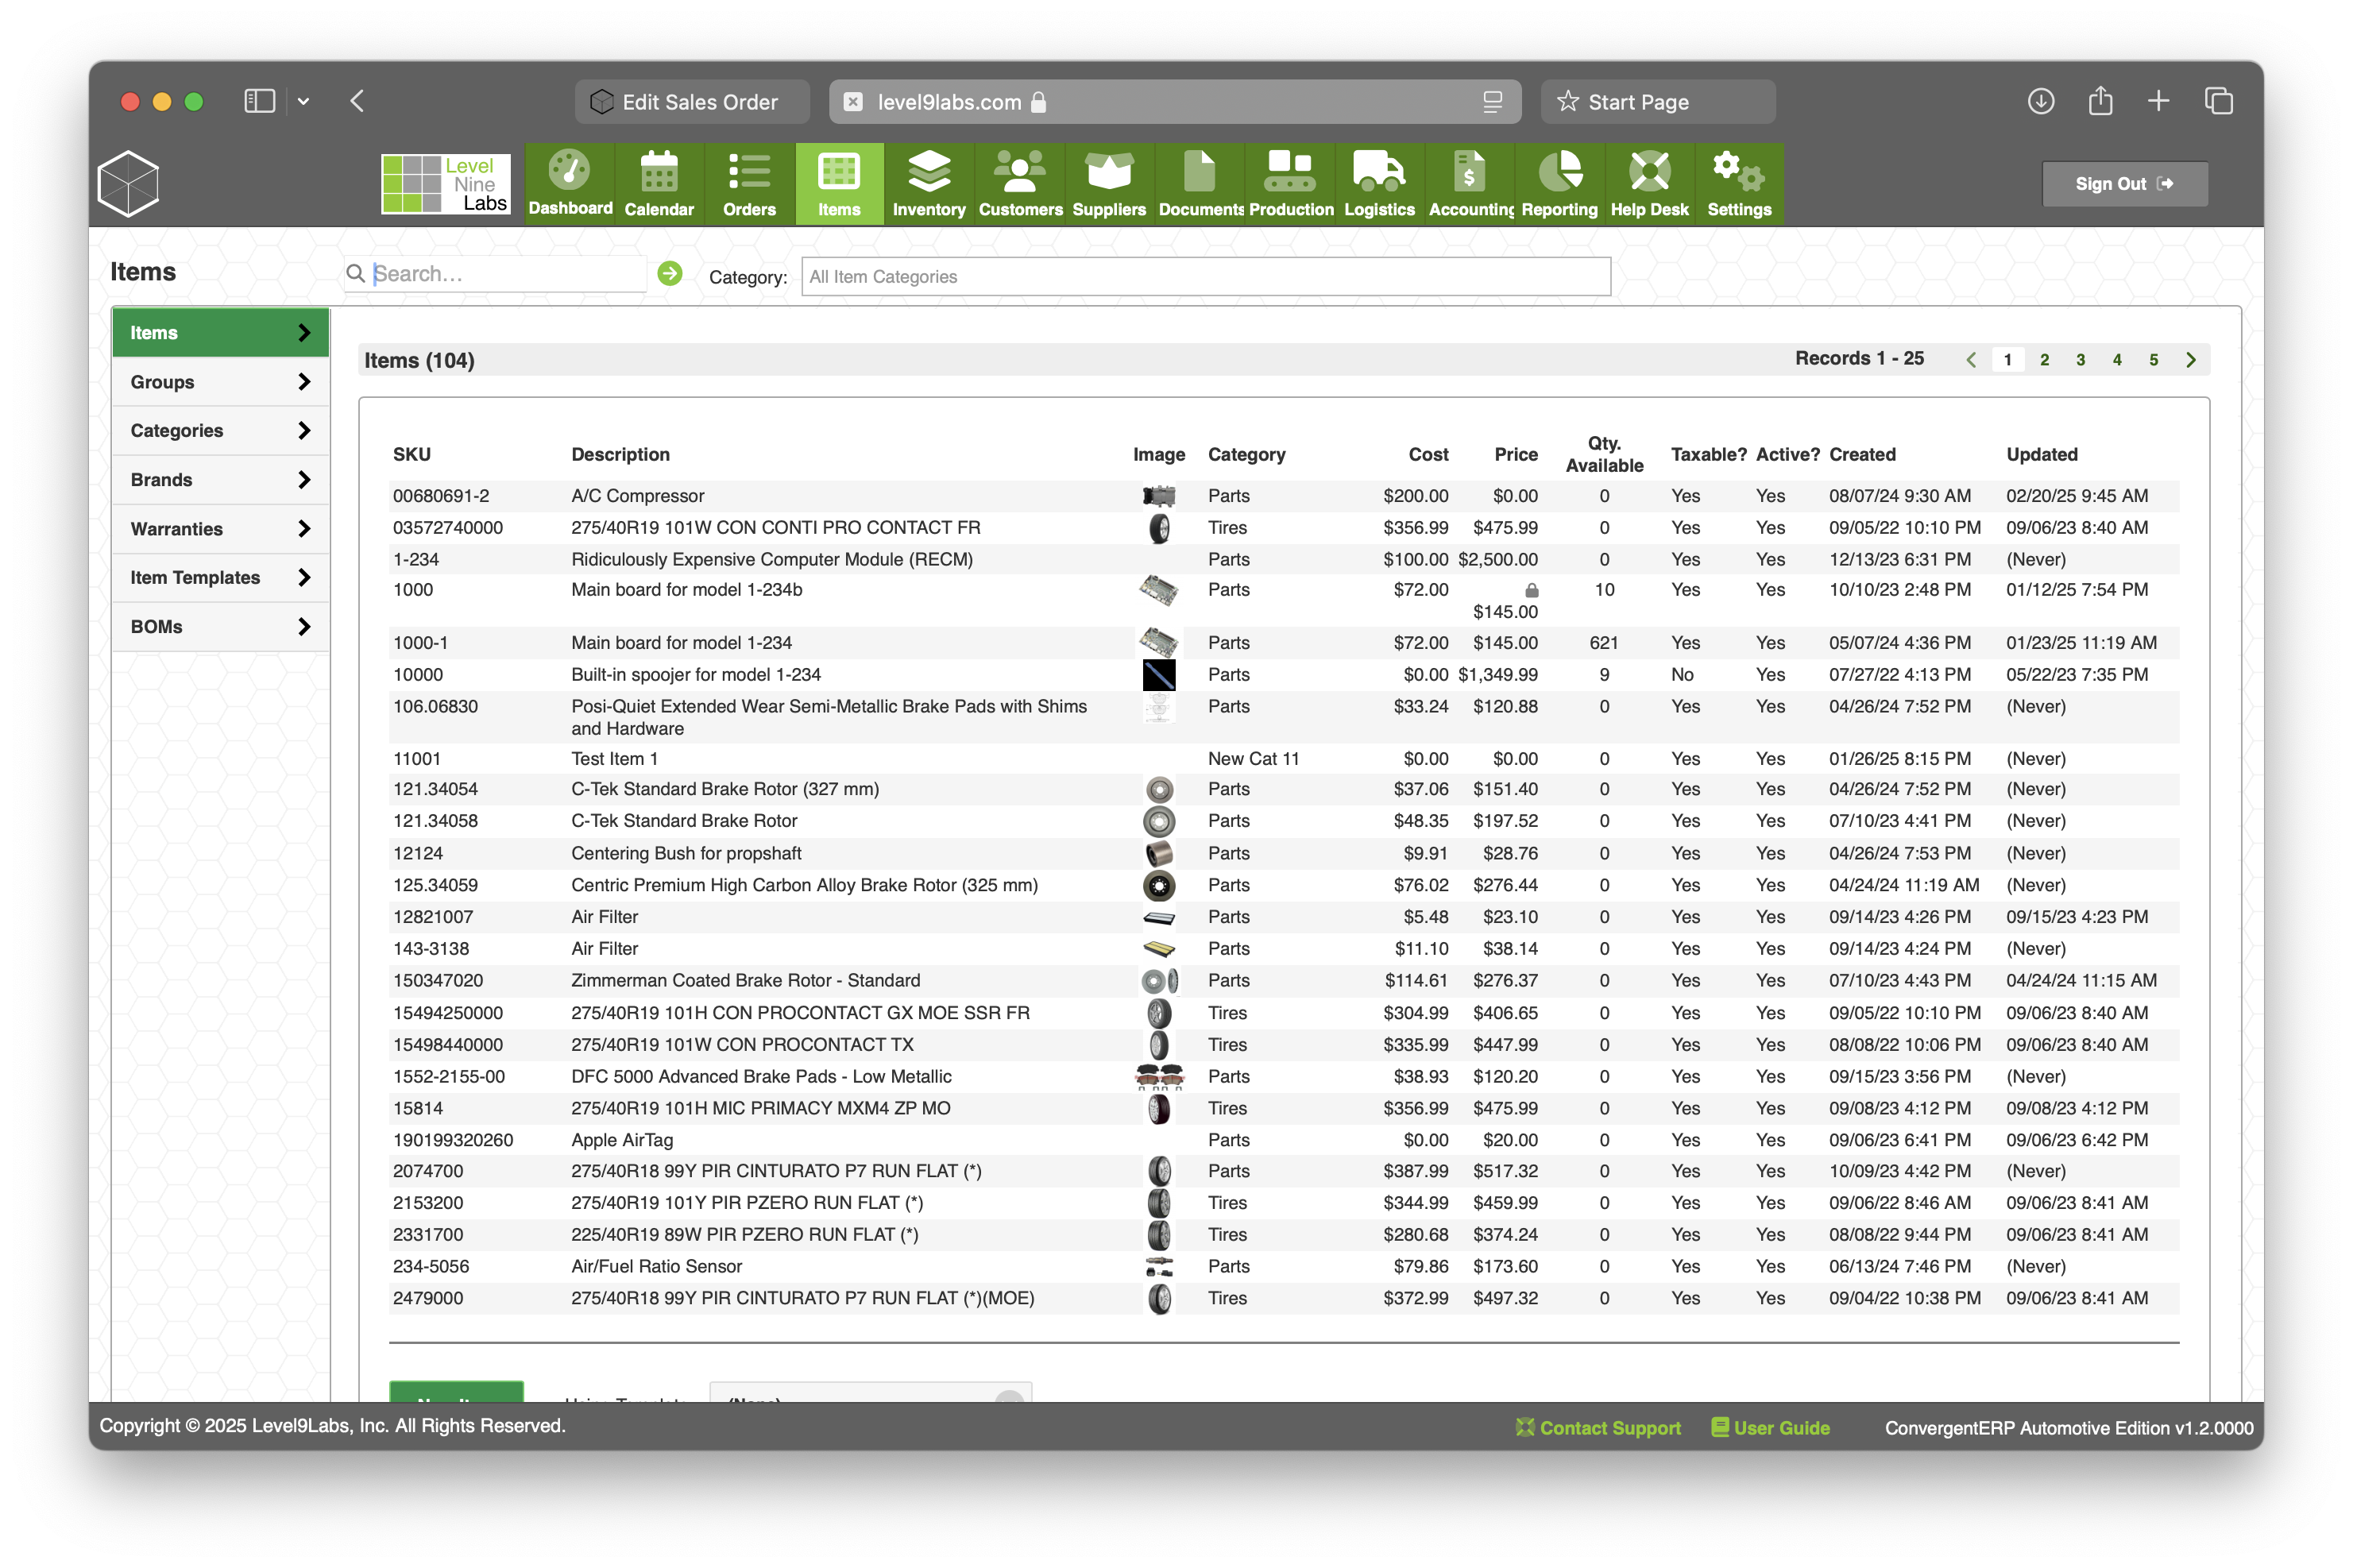Go to page 3 of records

coord(2080,359)
